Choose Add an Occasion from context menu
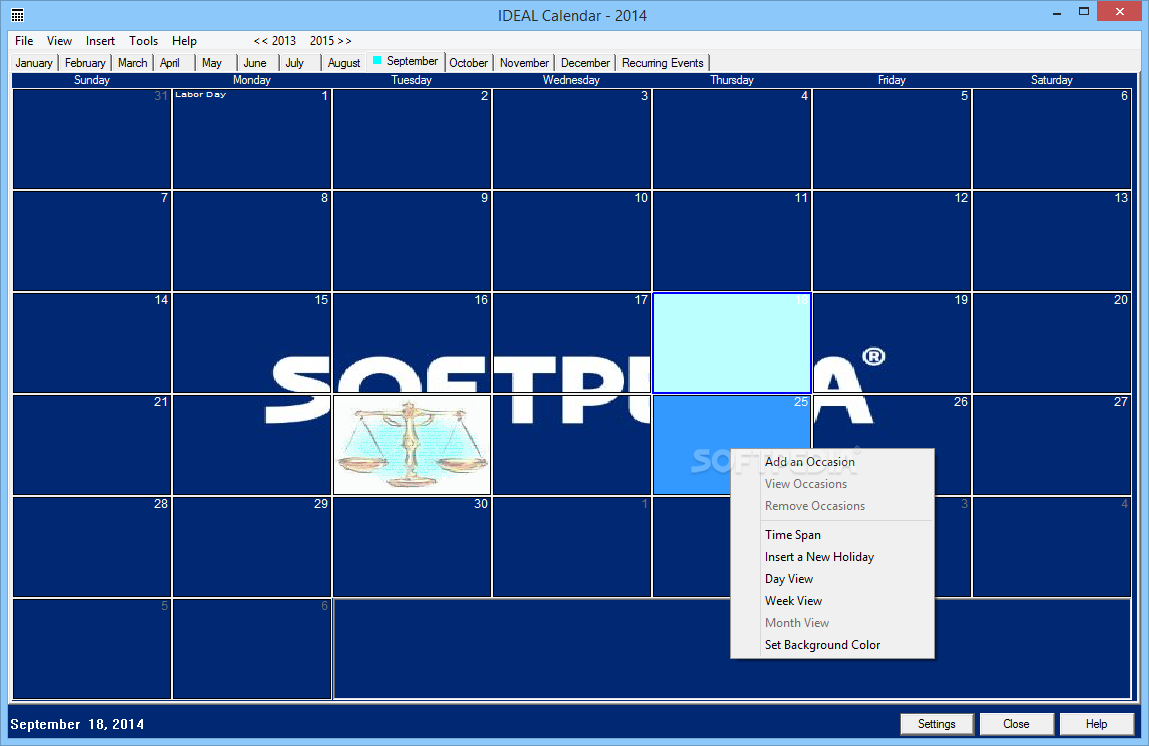The height and width of the screenshot is (746, 1149). [x=832, y=462]
